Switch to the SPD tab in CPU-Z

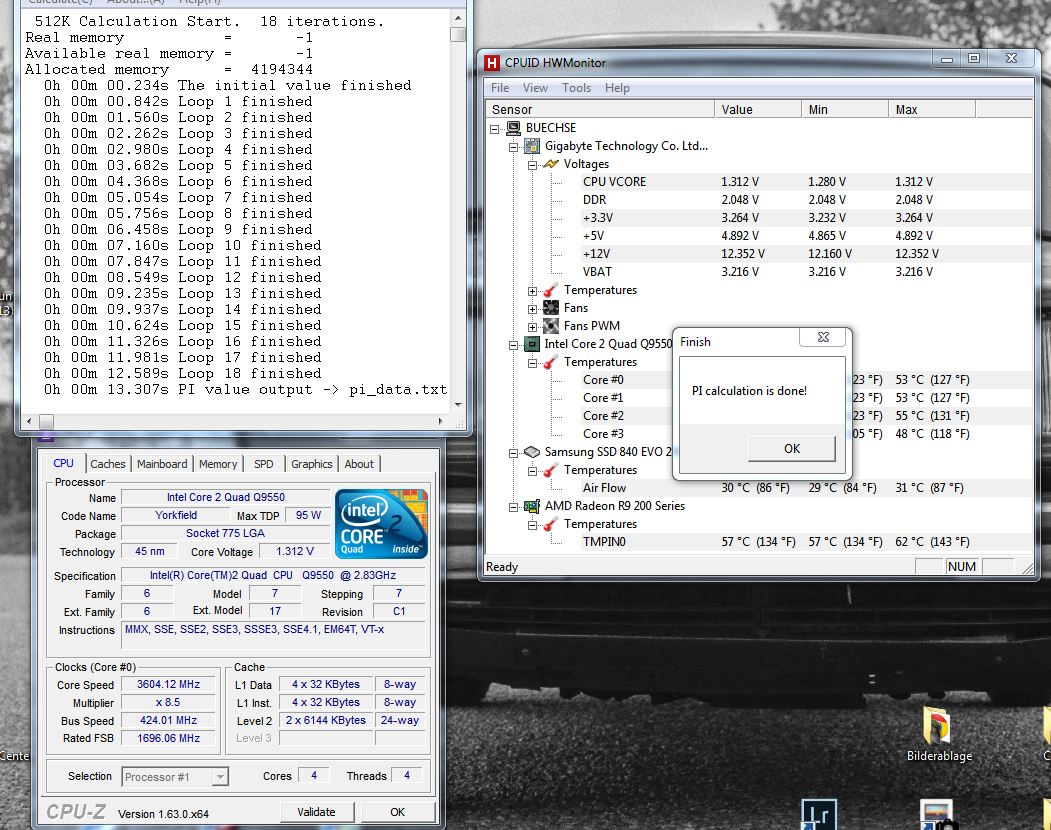[x=263, y=464]
